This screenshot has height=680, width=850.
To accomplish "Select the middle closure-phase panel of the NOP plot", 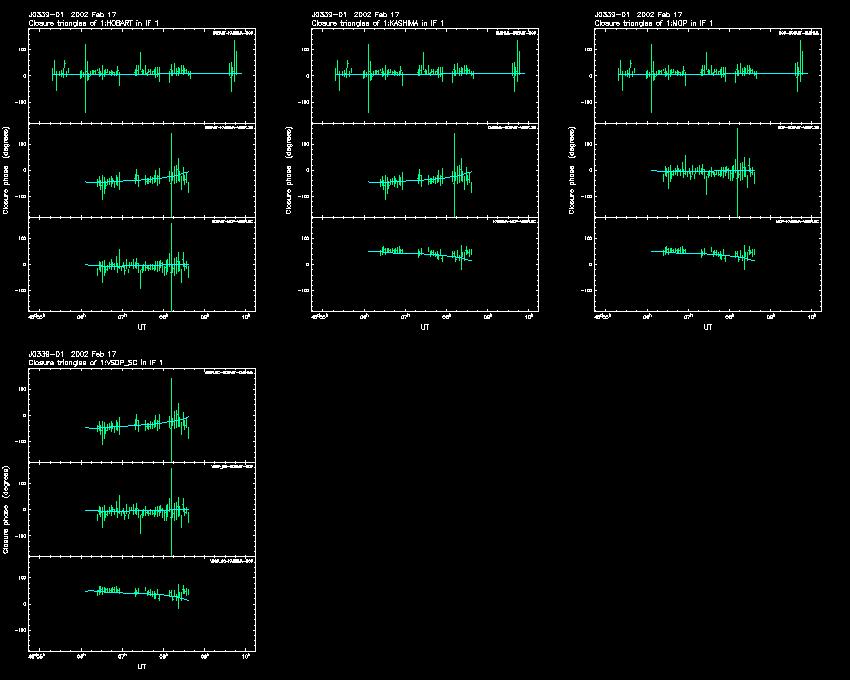I will (708, 170).
